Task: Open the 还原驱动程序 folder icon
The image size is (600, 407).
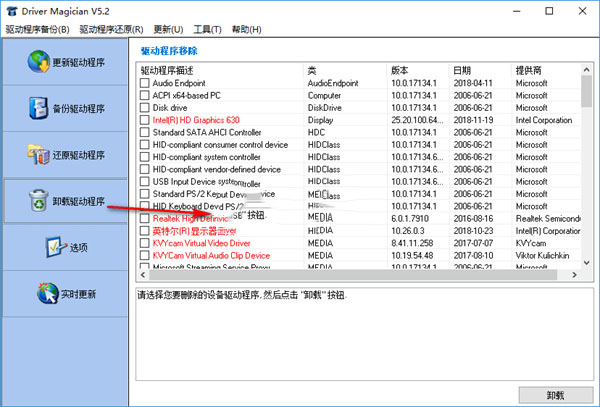Action: click(x=38, y=155)
